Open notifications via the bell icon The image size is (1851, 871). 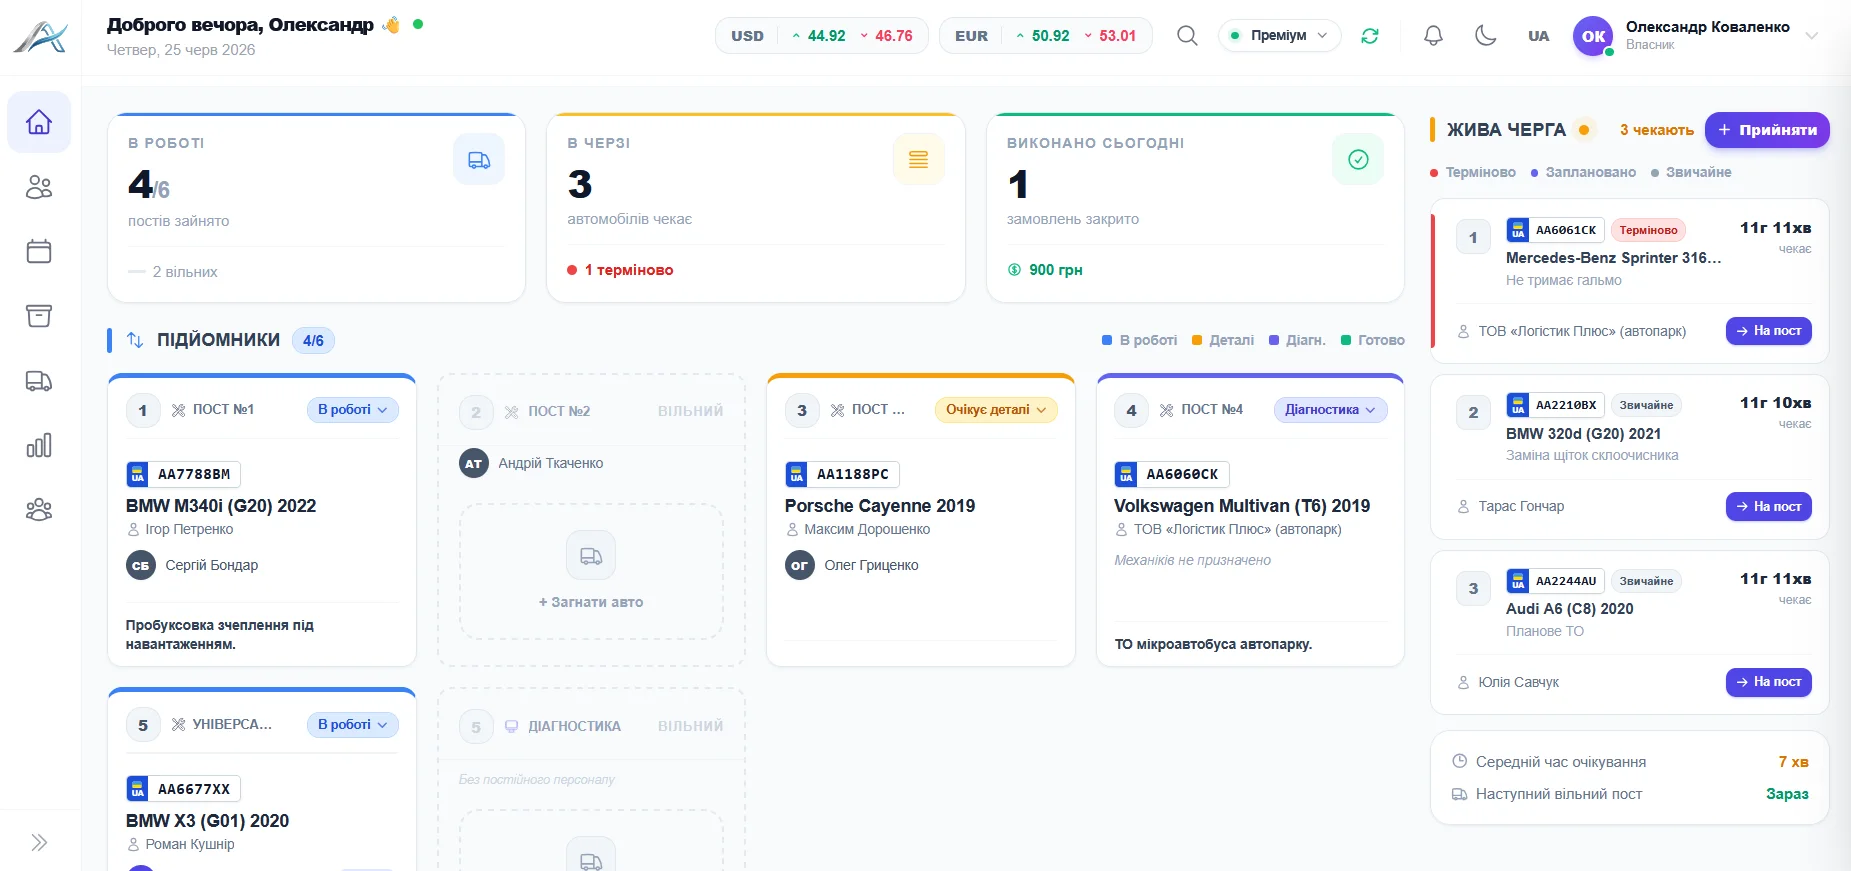click(1433, 36)
